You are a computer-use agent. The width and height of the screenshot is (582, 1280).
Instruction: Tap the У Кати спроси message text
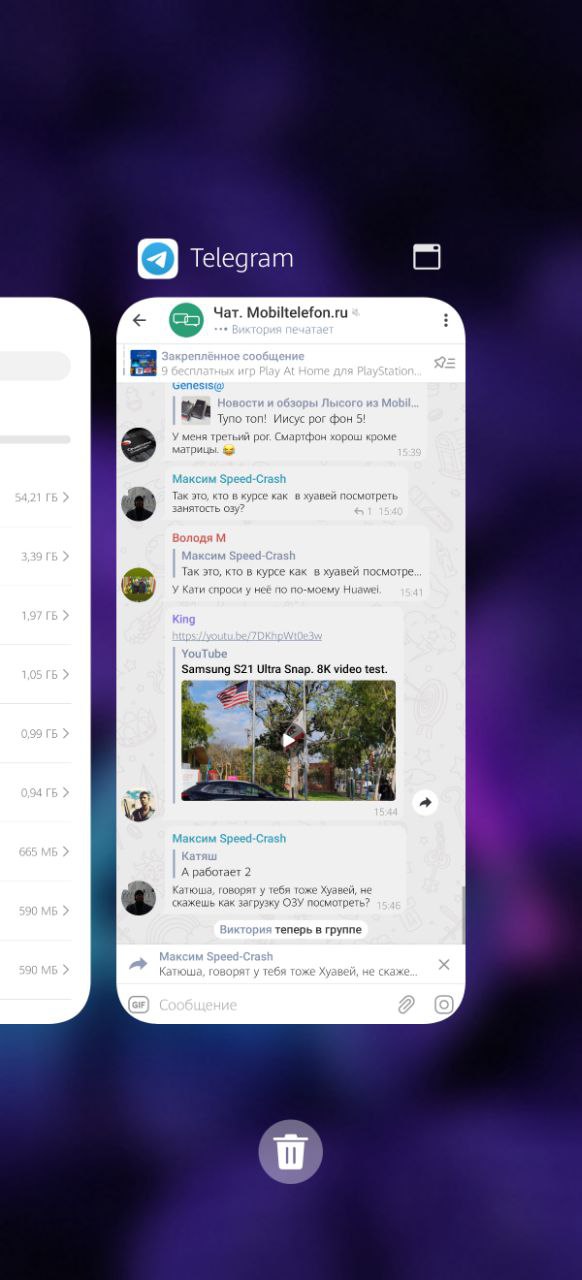[277, 589]
